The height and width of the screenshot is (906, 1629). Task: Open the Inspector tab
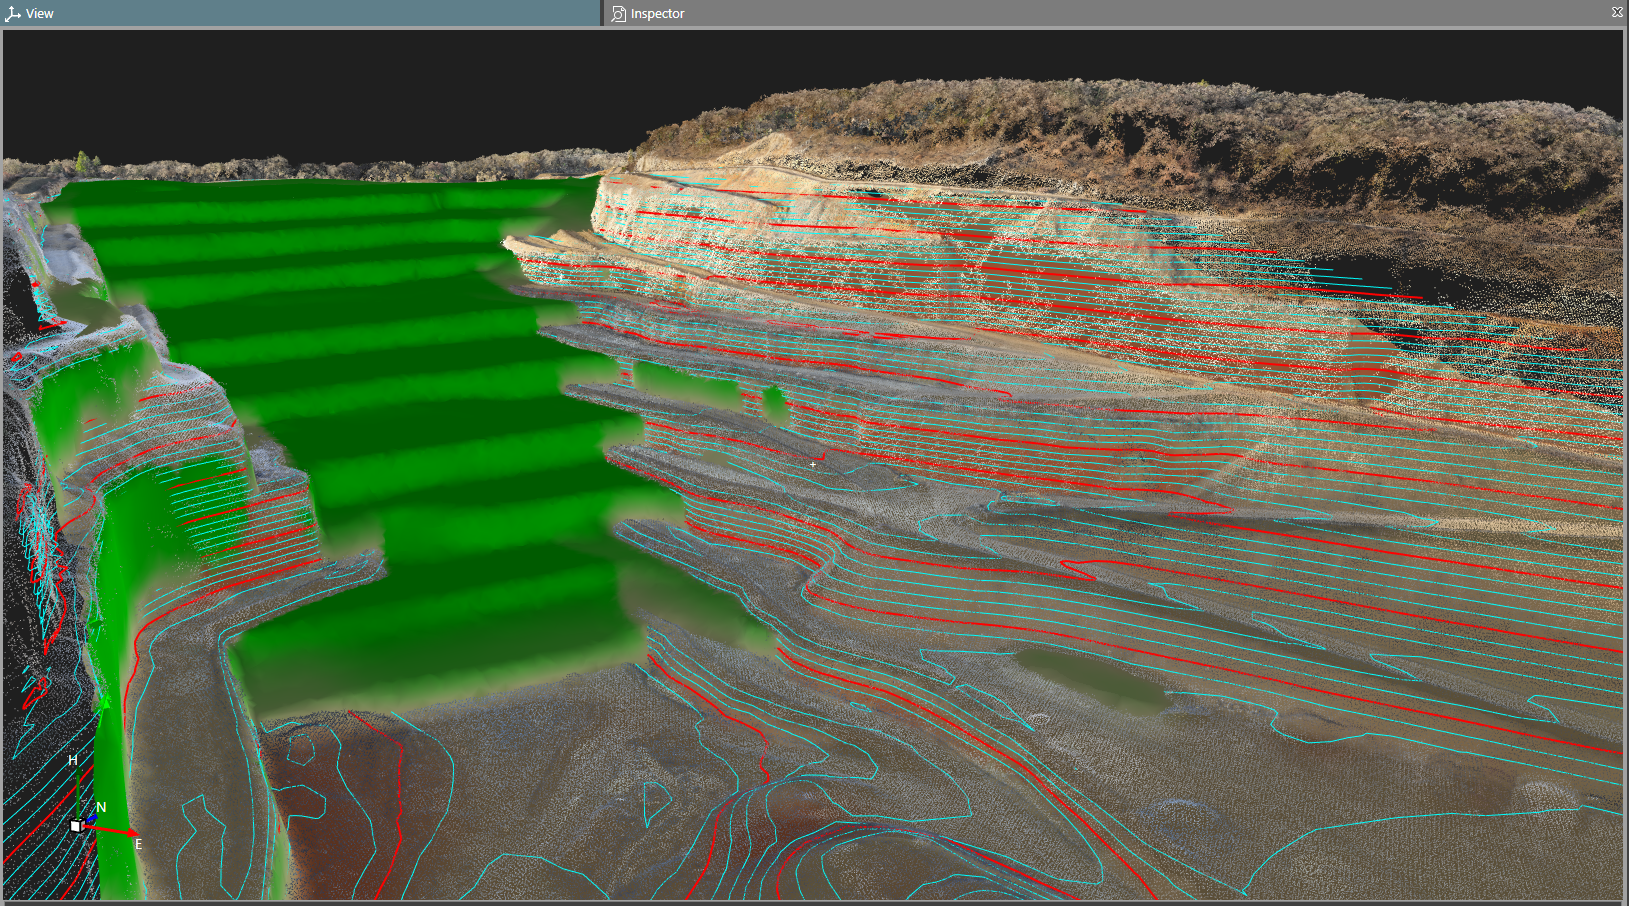pos(657,14)
